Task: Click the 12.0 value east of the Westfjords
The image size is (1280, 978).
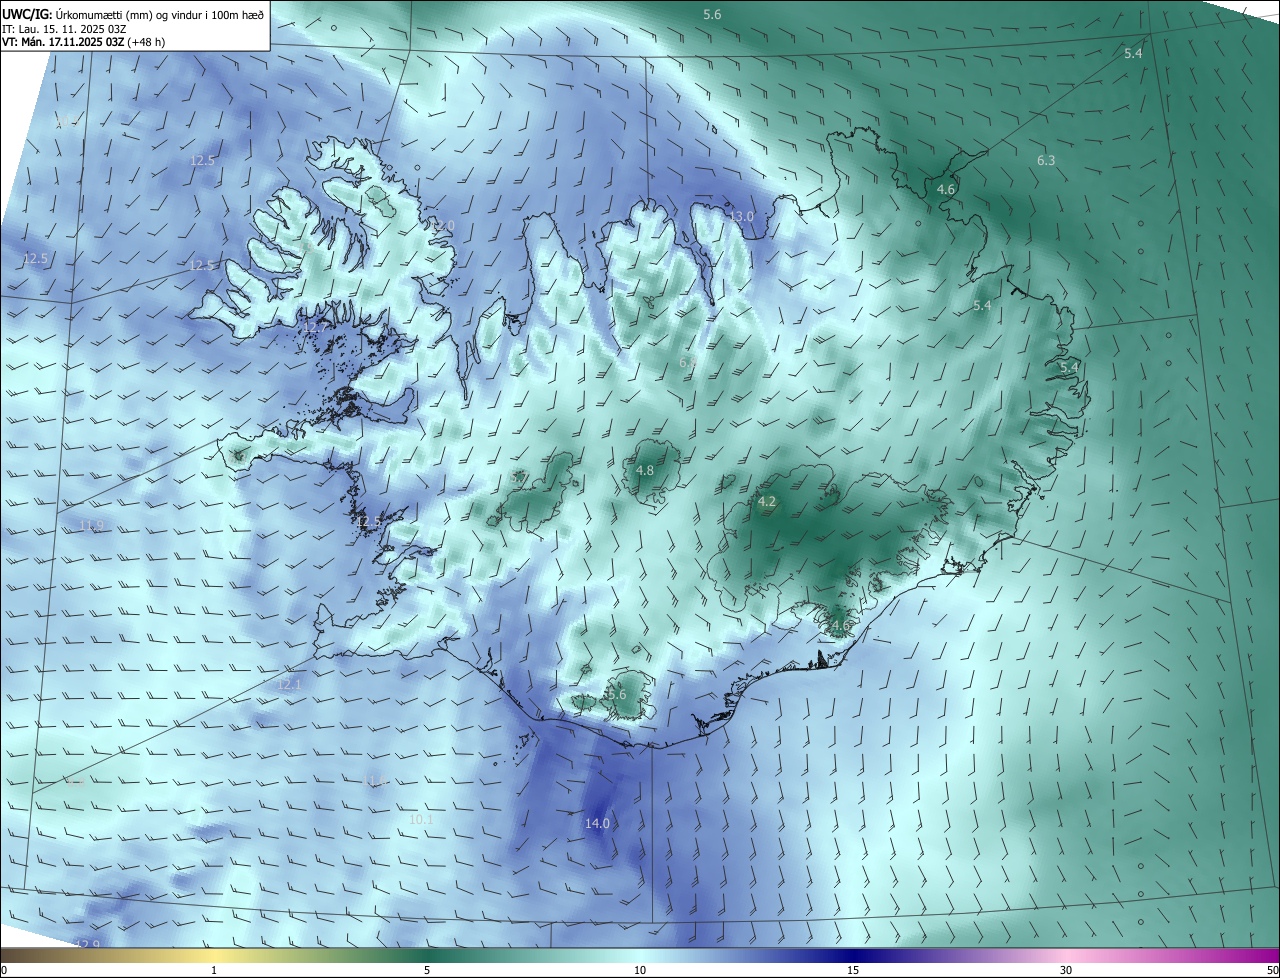Action: 442,226
